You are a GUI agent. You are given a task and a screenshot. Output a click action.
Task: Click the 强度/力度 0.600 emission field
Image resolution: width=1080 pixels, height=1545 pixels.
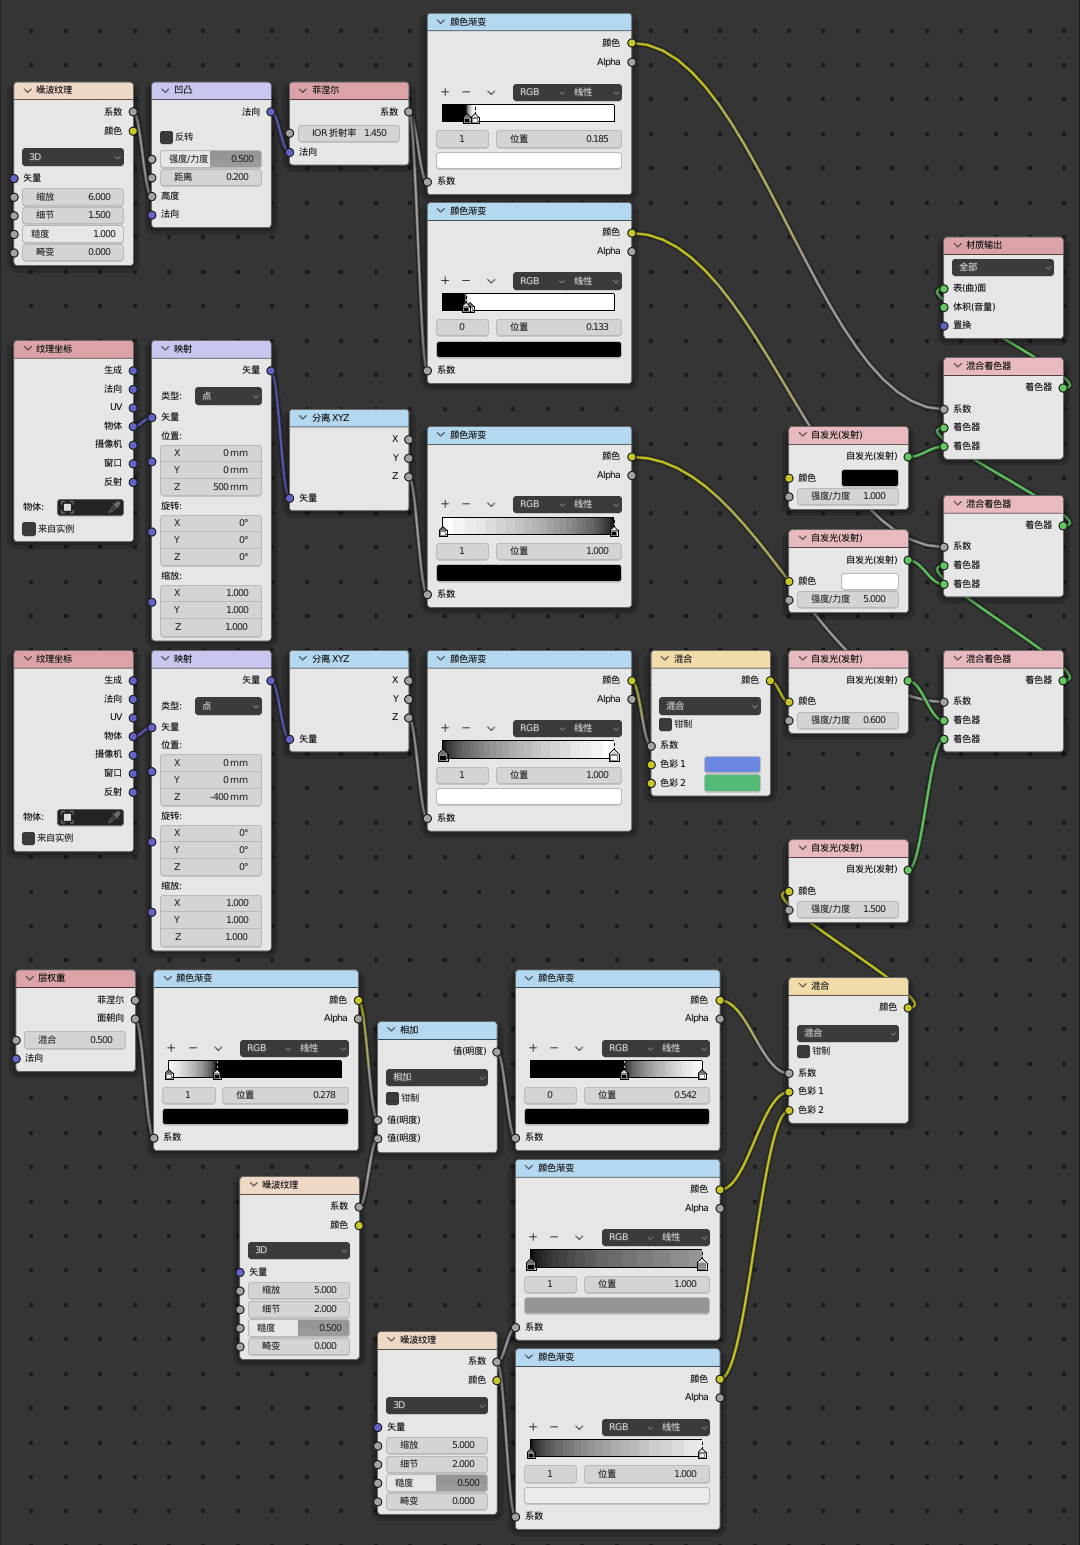click(848, 720)
